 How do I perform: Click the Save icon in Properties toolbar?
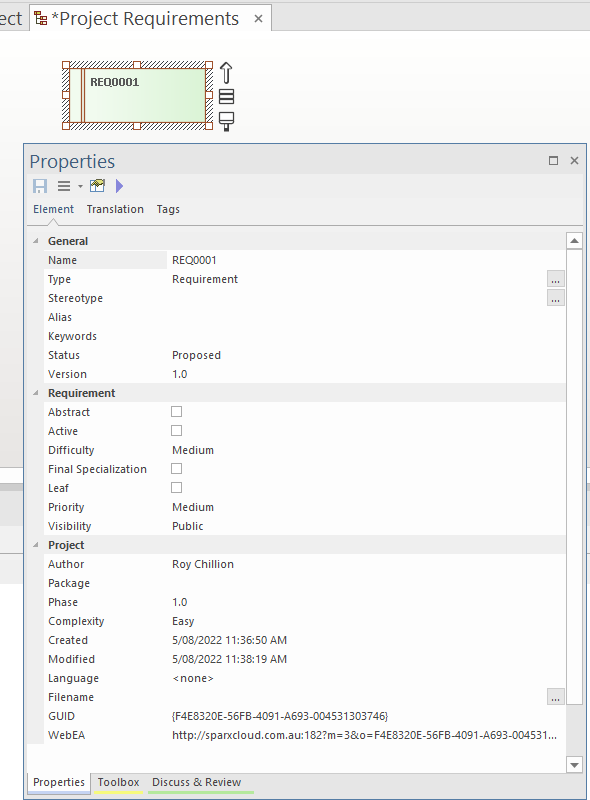pos(40,186)
